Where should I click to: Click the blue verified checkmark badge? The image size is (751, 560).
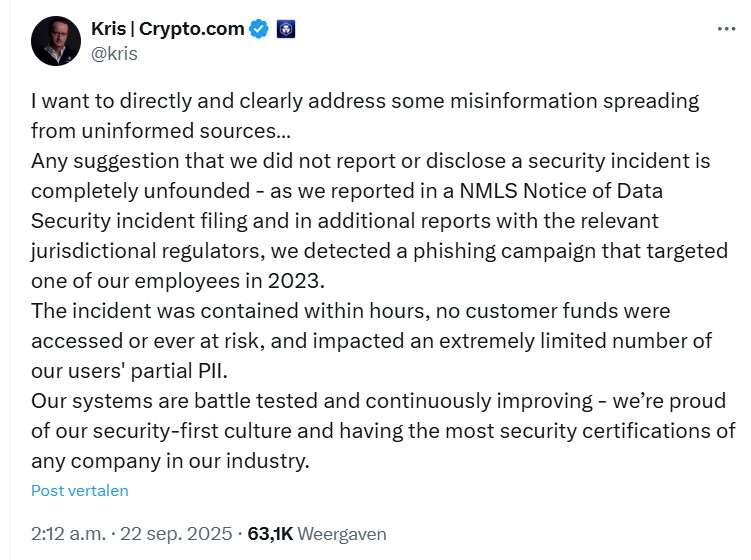259,29
